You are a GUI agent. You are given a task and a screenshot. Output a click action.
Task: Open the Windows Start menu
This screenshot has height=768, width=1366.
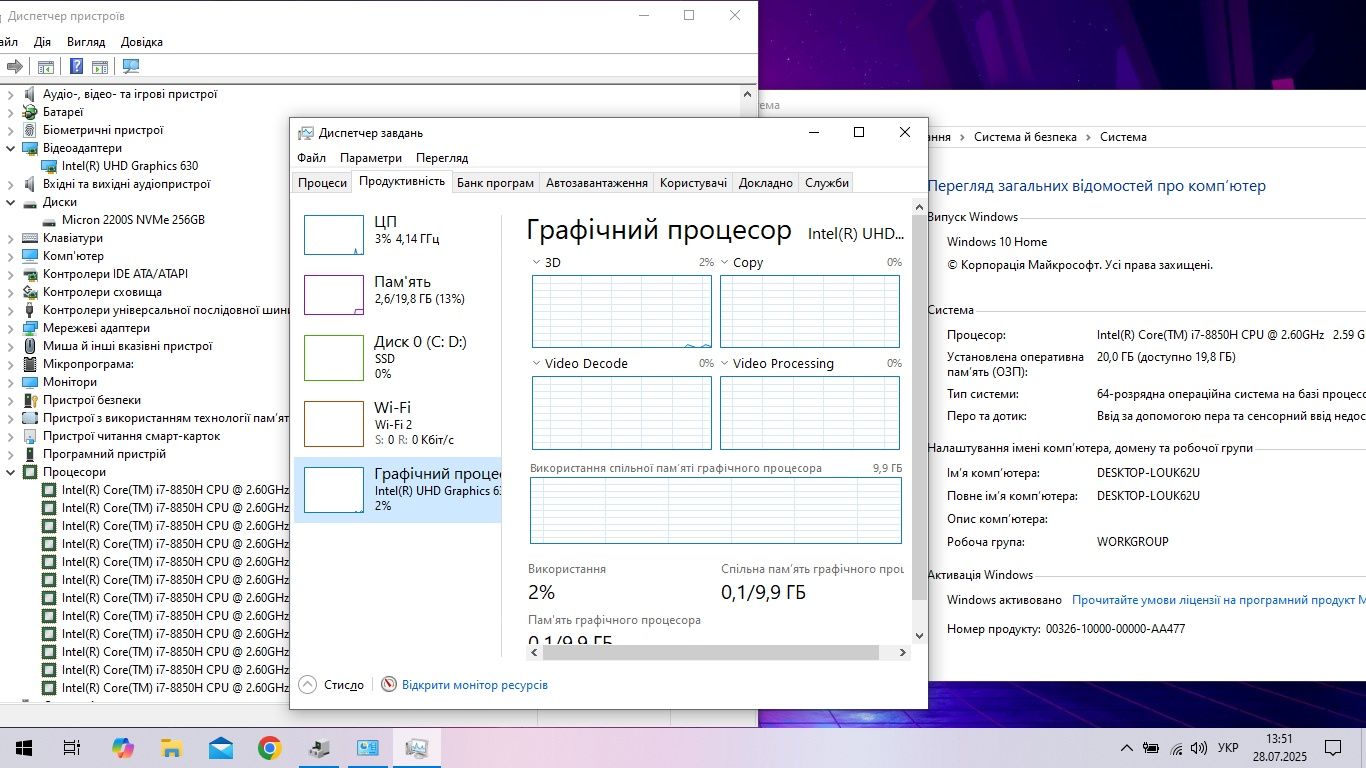click(24, 748)
